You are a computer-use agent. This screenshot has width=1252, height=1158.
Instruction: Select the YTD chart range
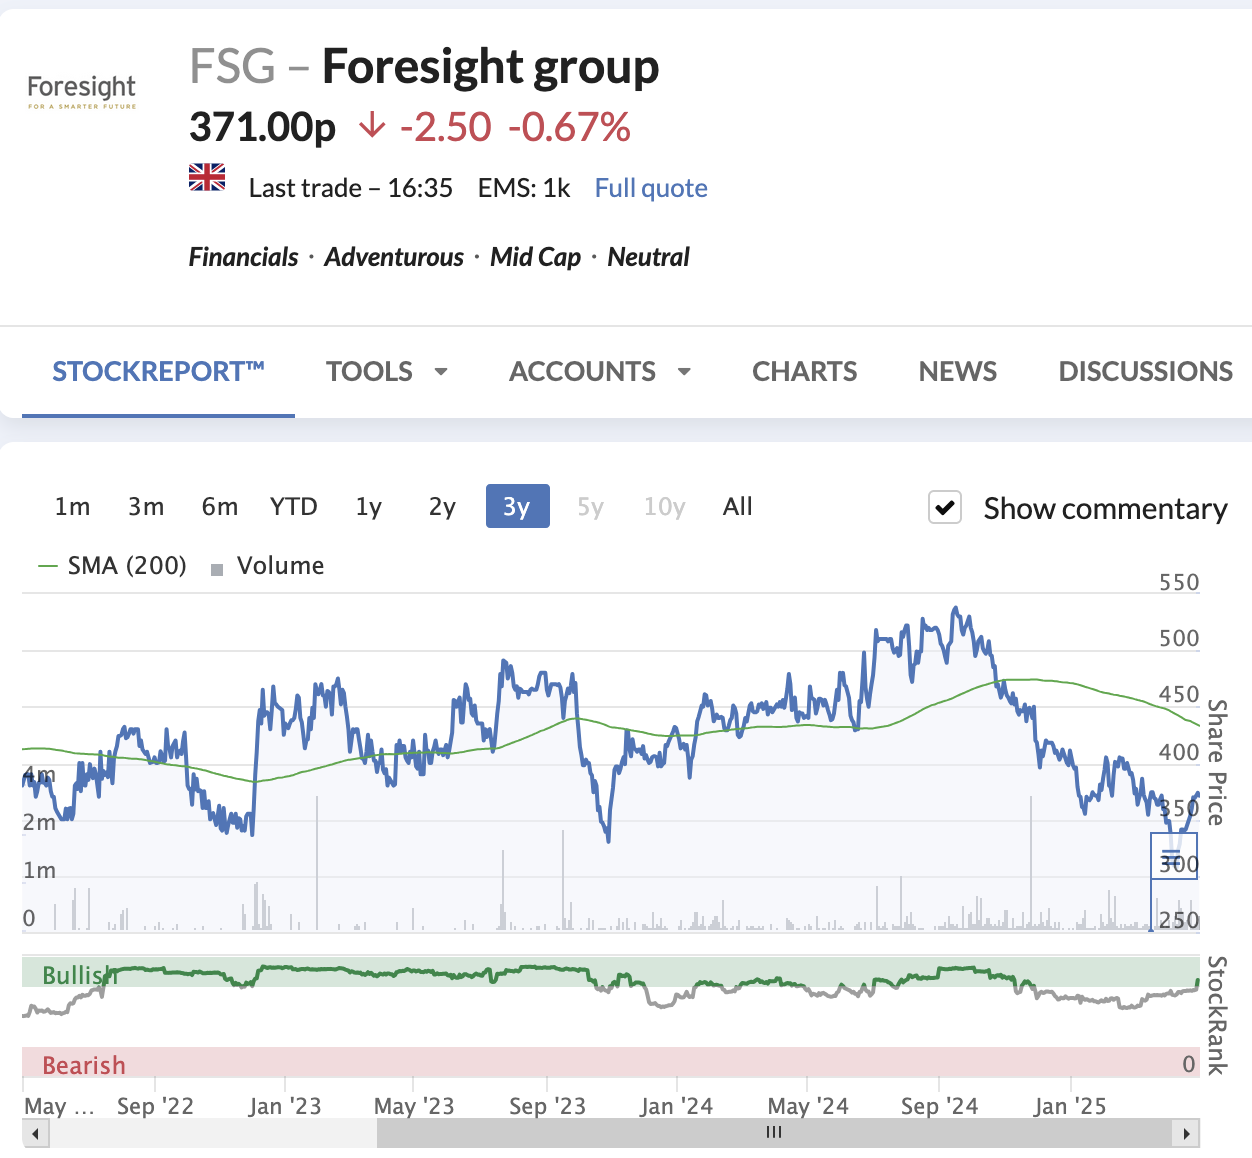294,507
